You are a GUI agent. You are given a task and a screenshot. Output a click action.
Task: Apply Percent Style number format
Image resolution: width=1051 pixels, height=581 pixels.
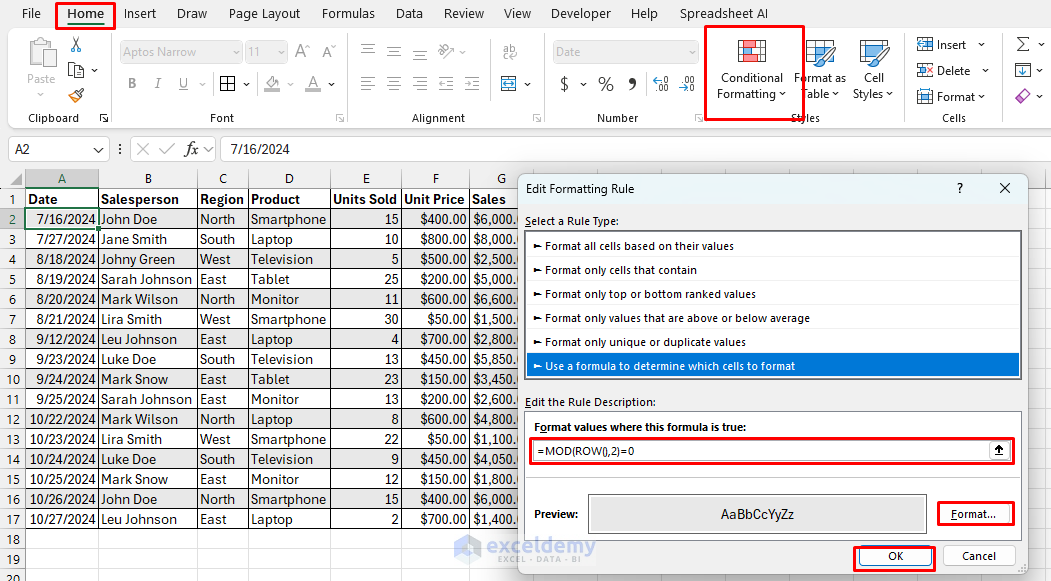[606, 84]
